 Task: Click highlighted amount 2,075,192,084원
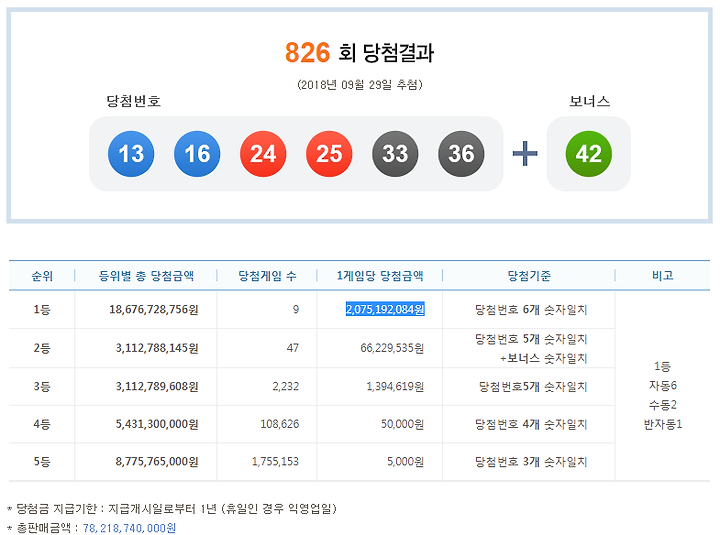click(x=385, y=310)
